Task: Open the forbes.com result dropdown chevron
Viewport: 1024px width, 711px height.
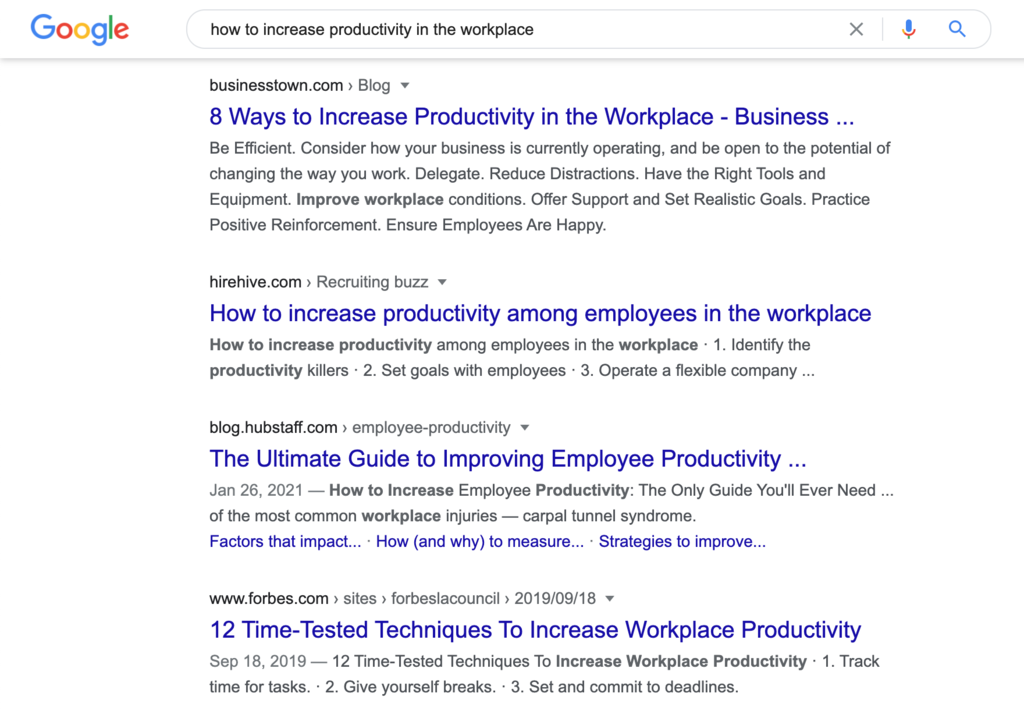Action: coord(611,598)
